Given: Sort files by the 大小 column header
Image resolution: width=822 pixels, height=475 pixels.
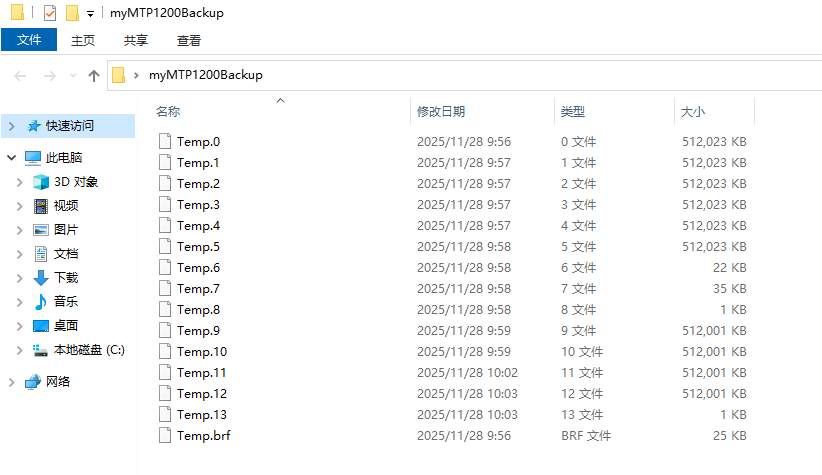Looking at the screenshot, I should point(692,112).
